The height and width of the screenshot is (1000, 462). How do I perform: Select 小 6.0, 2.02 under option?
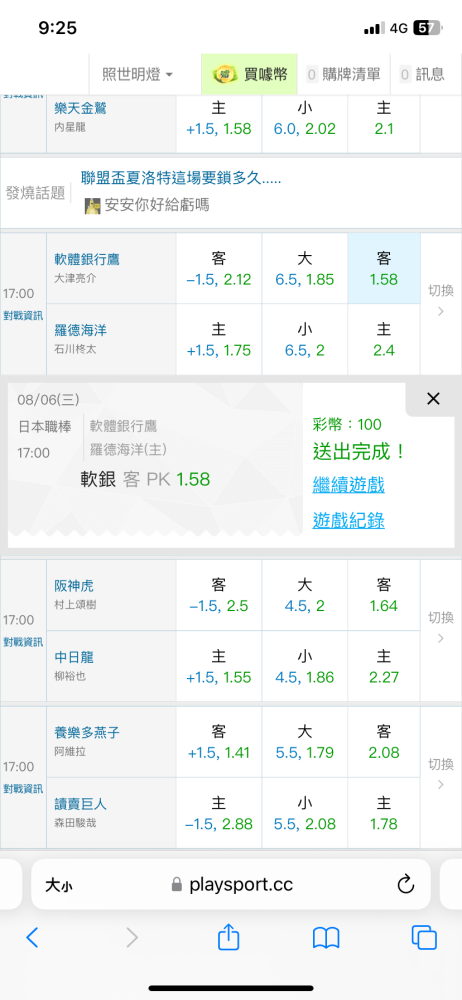click(x=304, y=124)
